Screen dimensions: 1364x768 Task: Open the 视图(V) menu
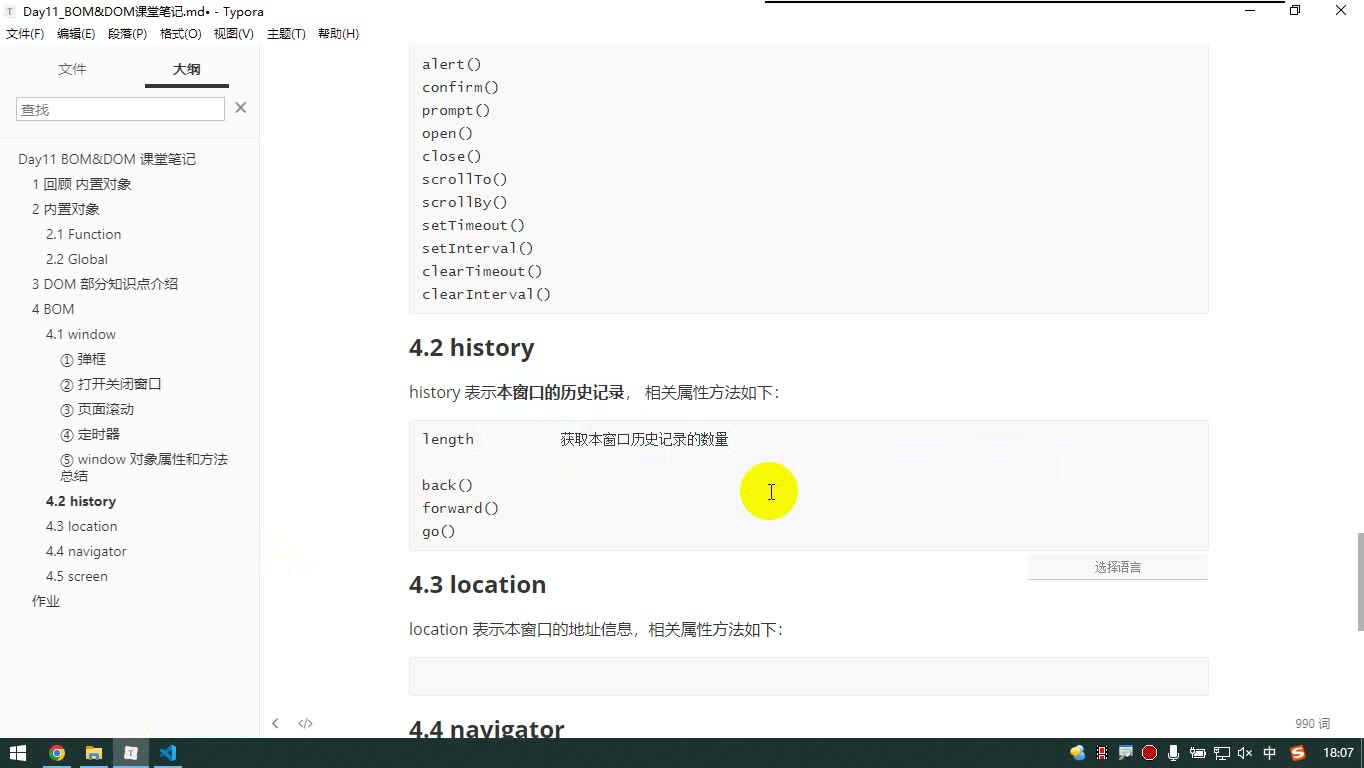coord(233,34)
